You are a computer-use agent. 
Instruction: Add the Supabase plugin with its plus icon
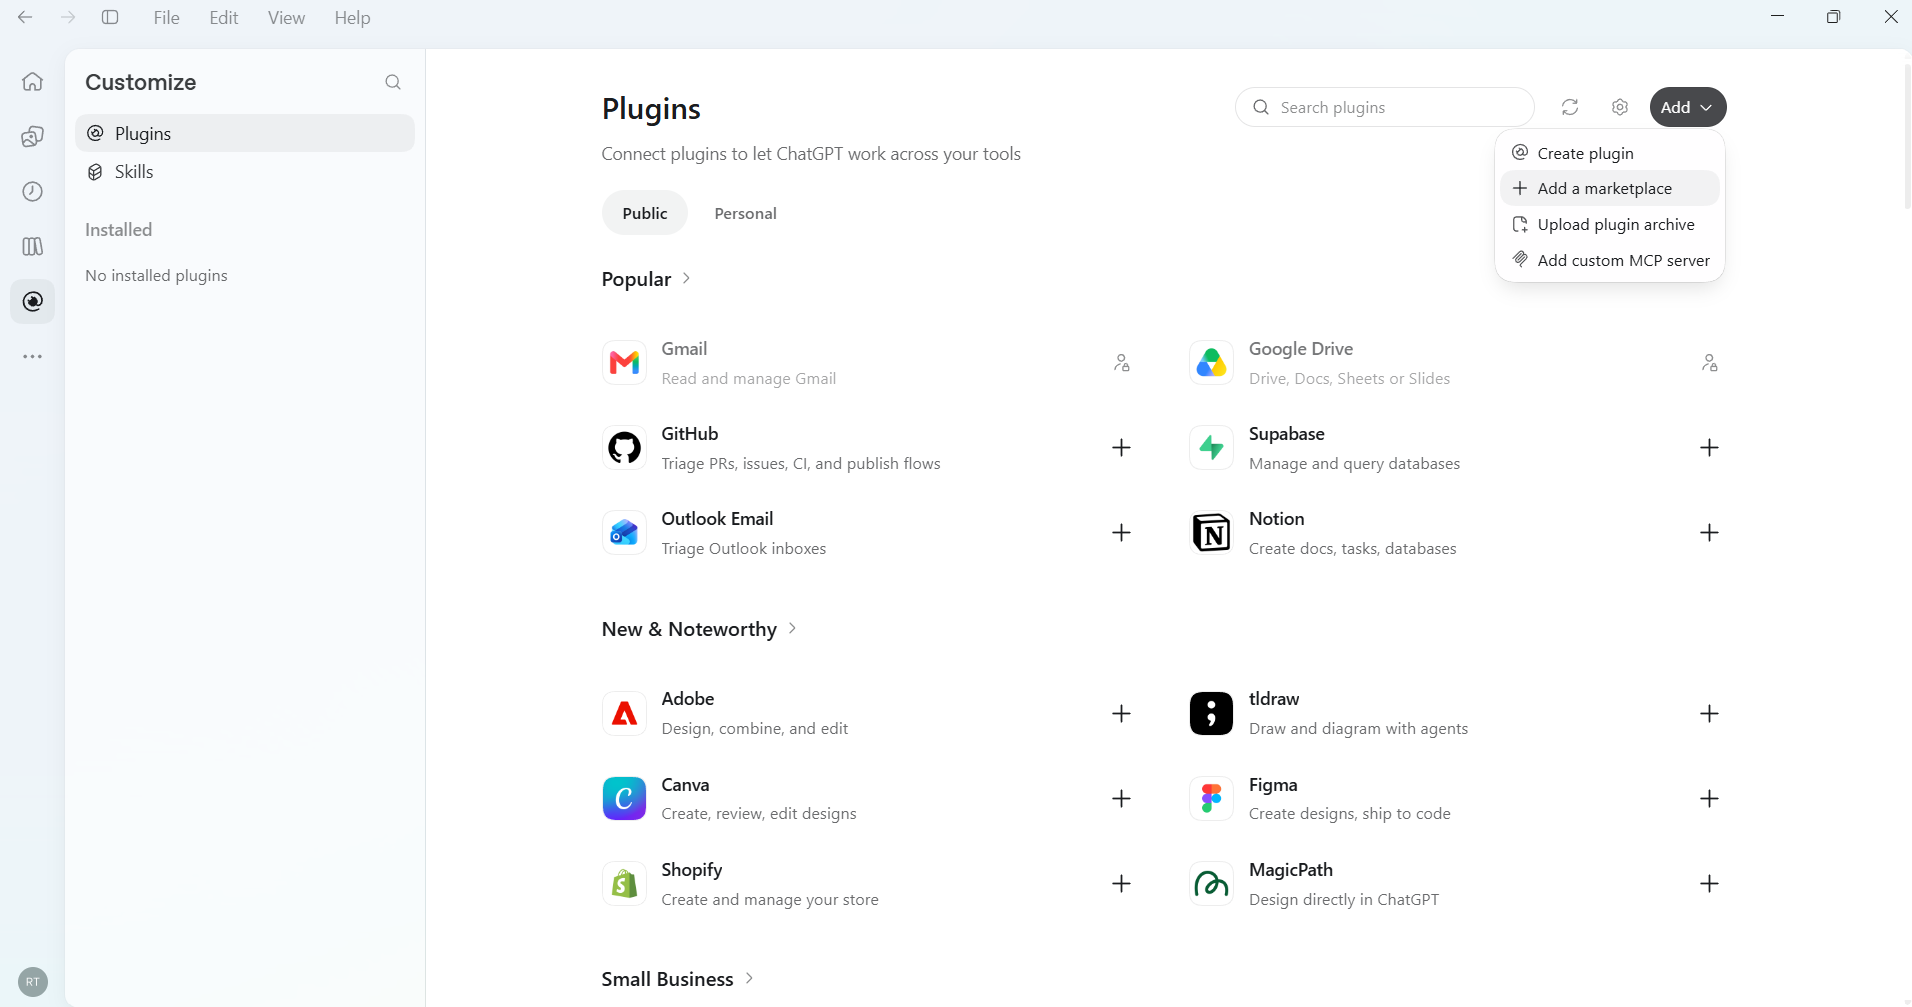tap(1710, 448)
